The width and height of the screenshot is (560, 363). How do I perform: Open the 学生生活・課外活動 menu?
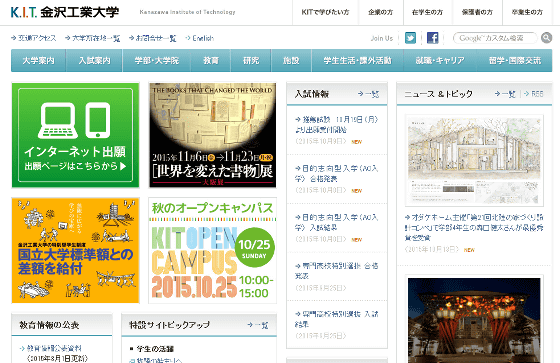click(x=358, y=60)
